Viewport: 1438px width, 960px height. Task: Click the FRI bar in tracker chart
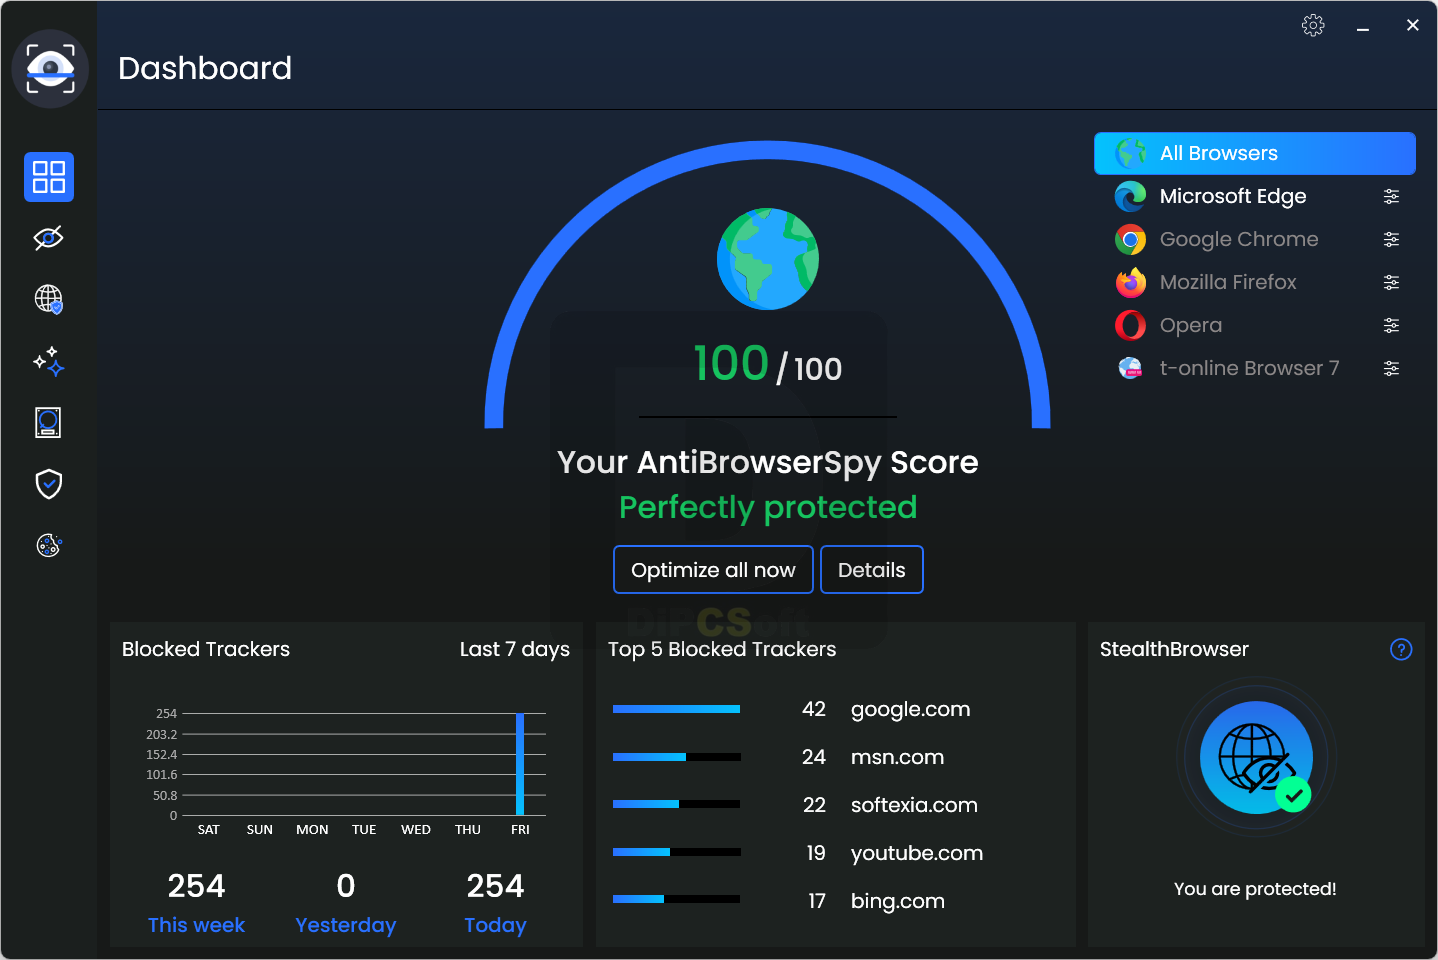tap(520, 764)
